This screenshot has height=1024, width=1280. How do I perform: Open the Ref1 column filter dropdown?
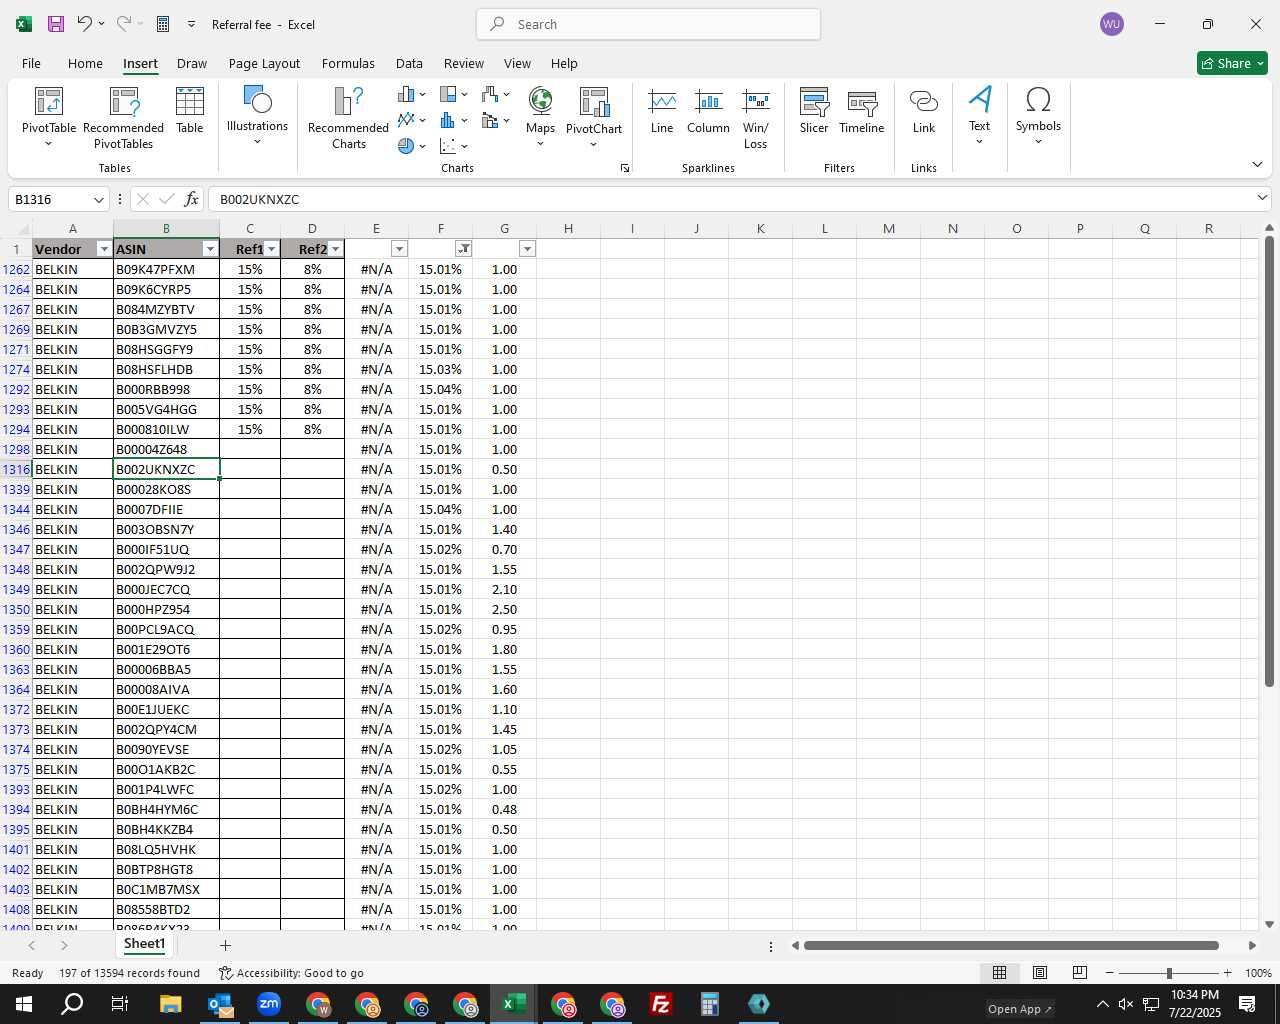272,249
